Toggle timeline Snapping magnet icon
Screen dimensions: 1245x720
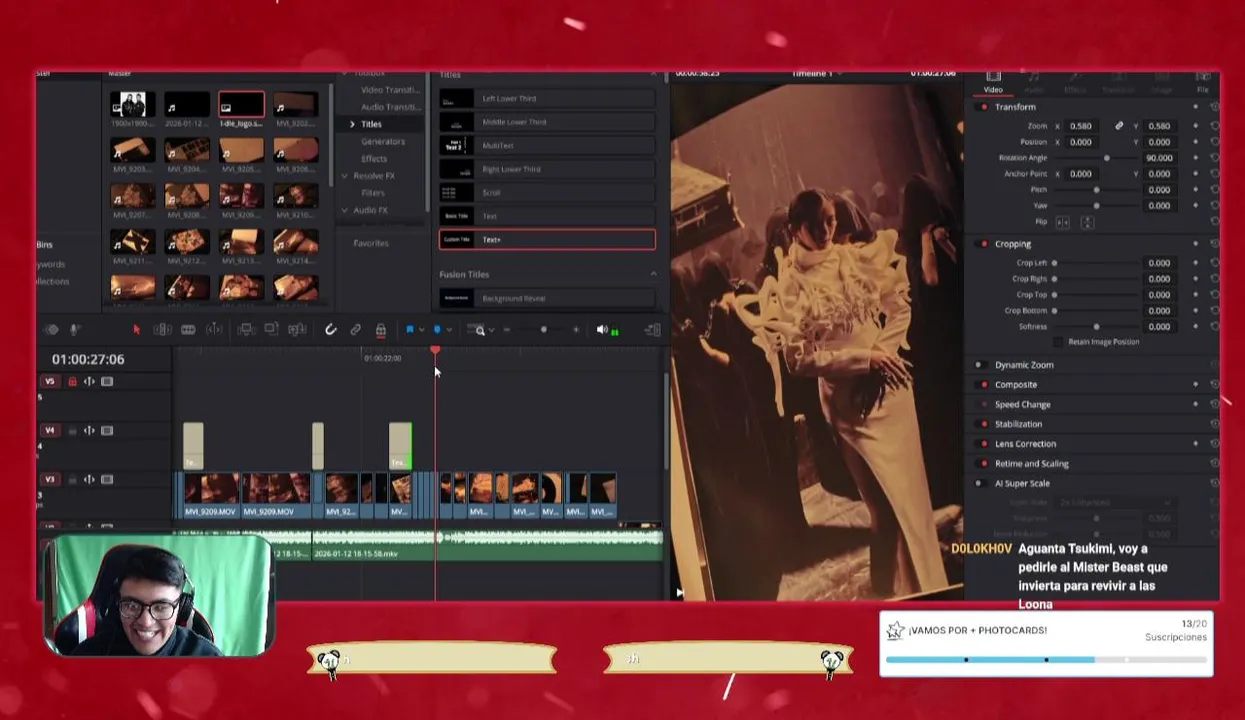coord(330,329)
